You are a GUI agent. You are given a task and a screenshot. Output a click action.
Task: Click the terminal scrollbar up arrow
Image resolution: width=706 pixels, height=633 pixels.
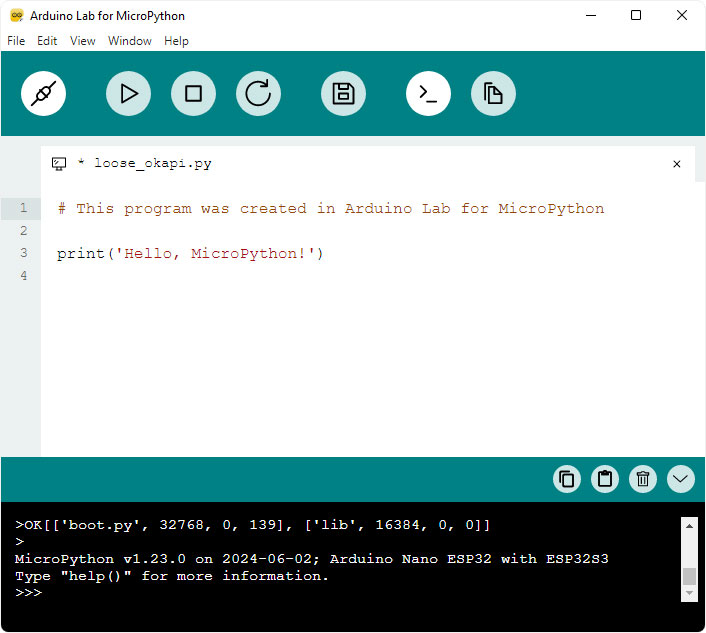[689, 525]
